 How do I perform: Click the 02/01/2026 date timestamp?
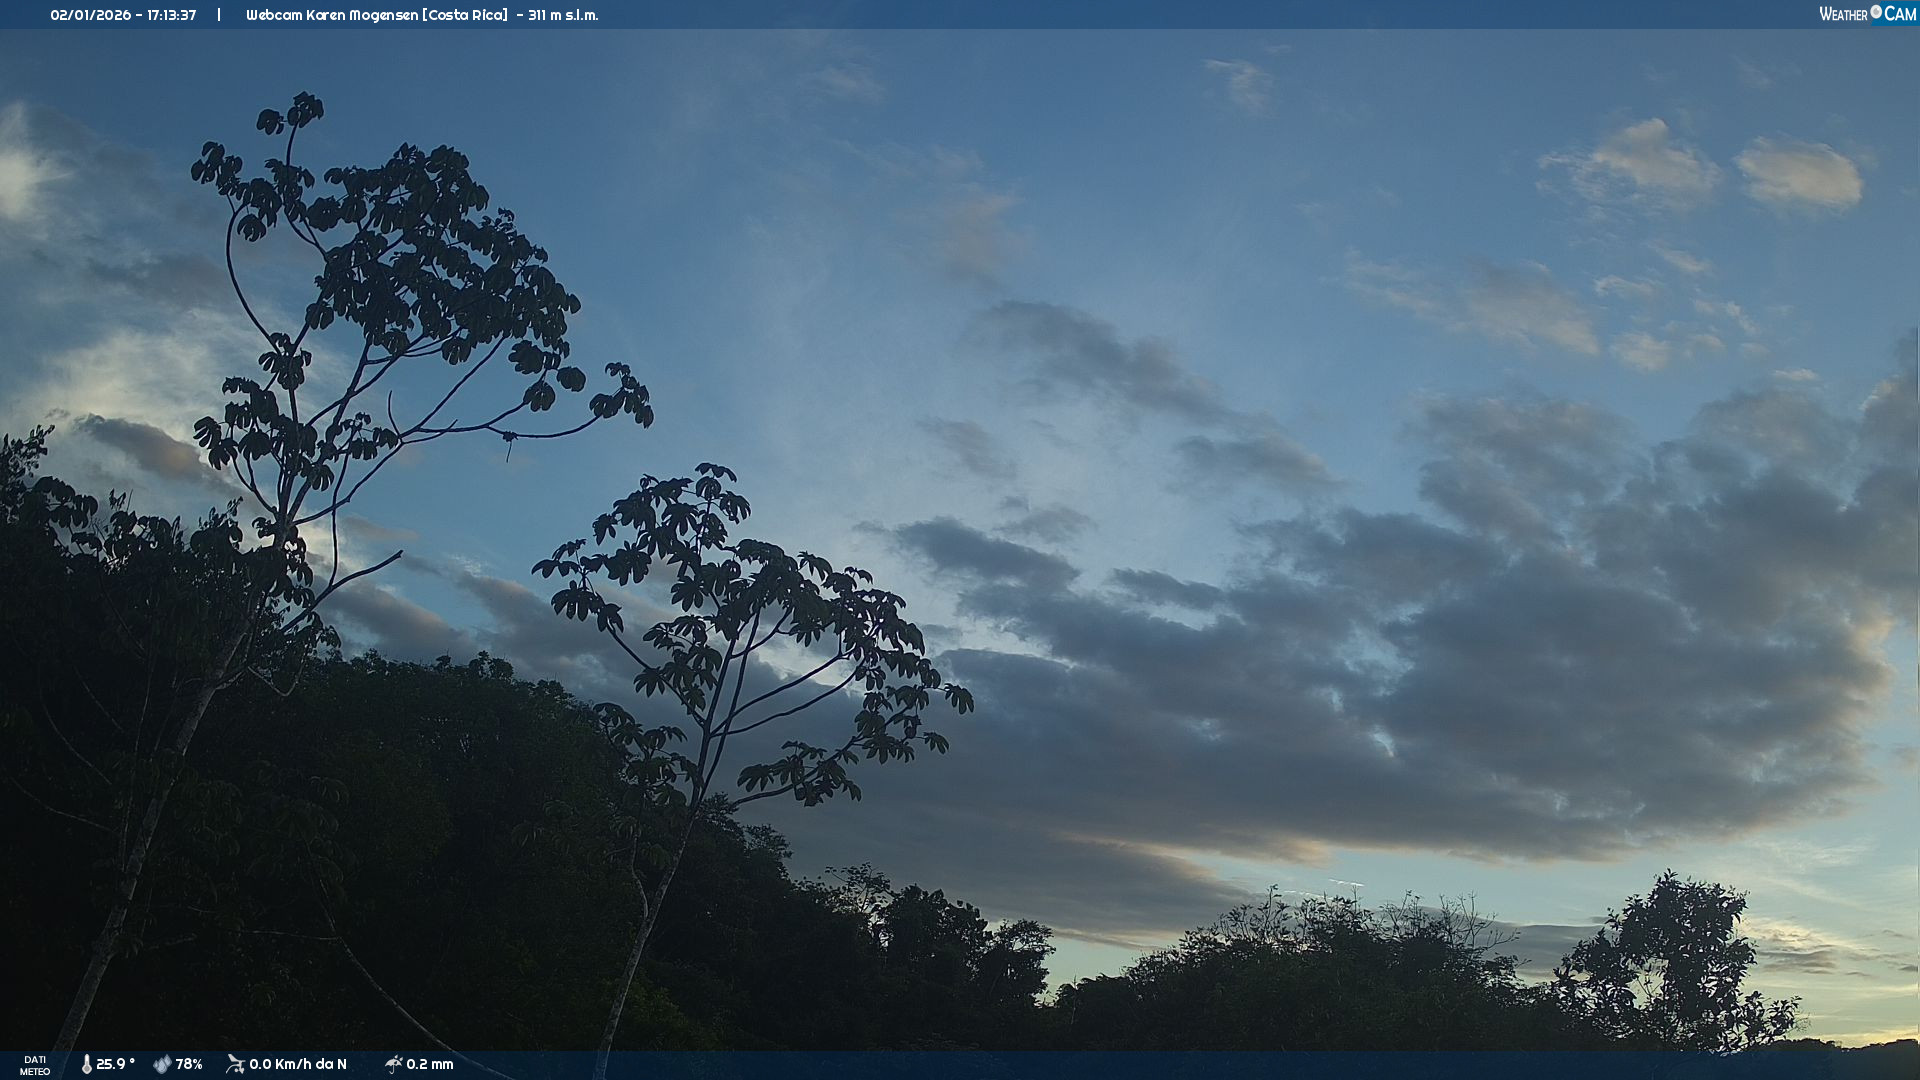90,15
